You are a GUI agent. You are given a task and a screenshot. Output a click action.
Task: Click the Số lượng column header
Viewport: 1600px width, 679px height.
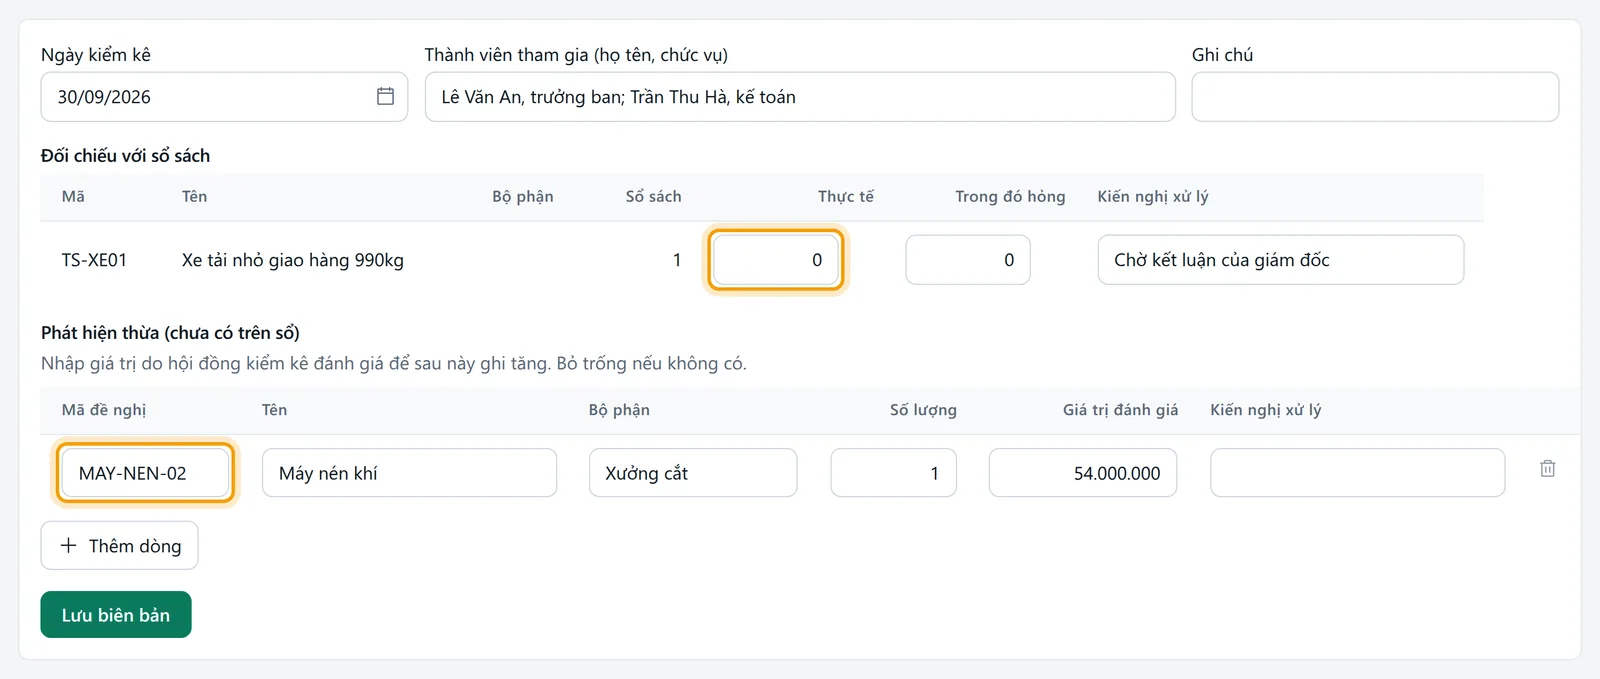(923, 410)
